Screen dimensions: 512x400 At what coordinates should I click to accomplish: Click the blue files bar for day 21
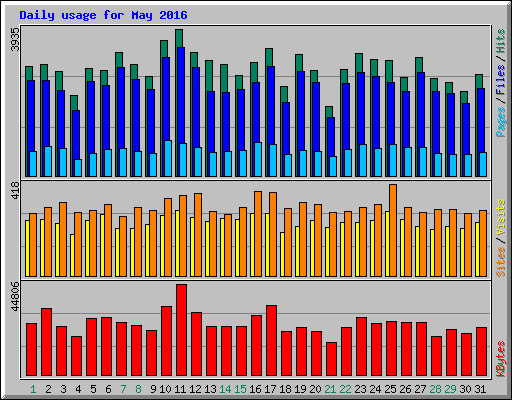331,137
